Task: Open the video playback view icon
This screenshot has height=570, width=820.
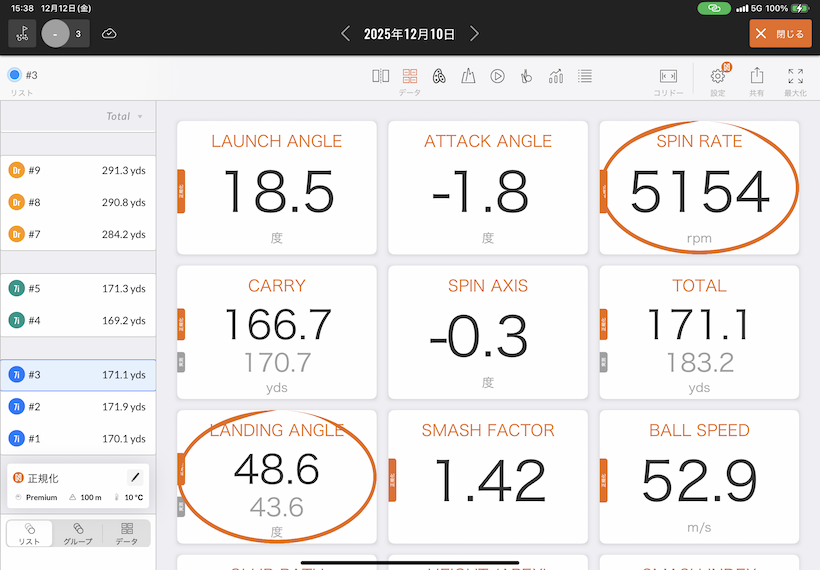Action: (497, 76)
